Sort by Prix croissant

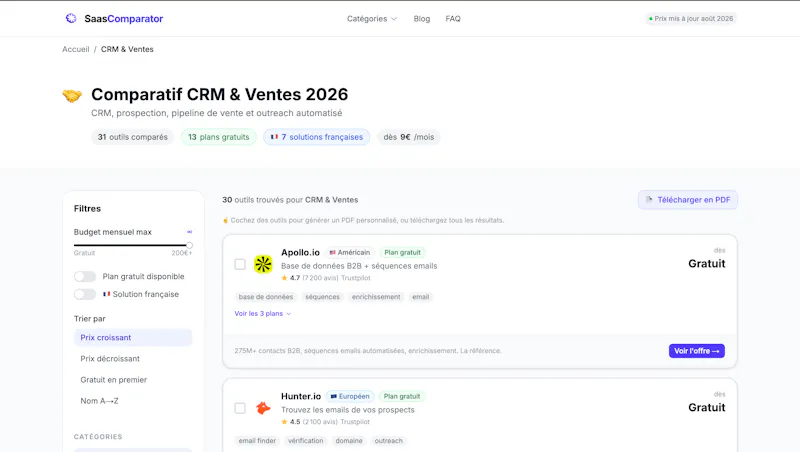[133, 338]
